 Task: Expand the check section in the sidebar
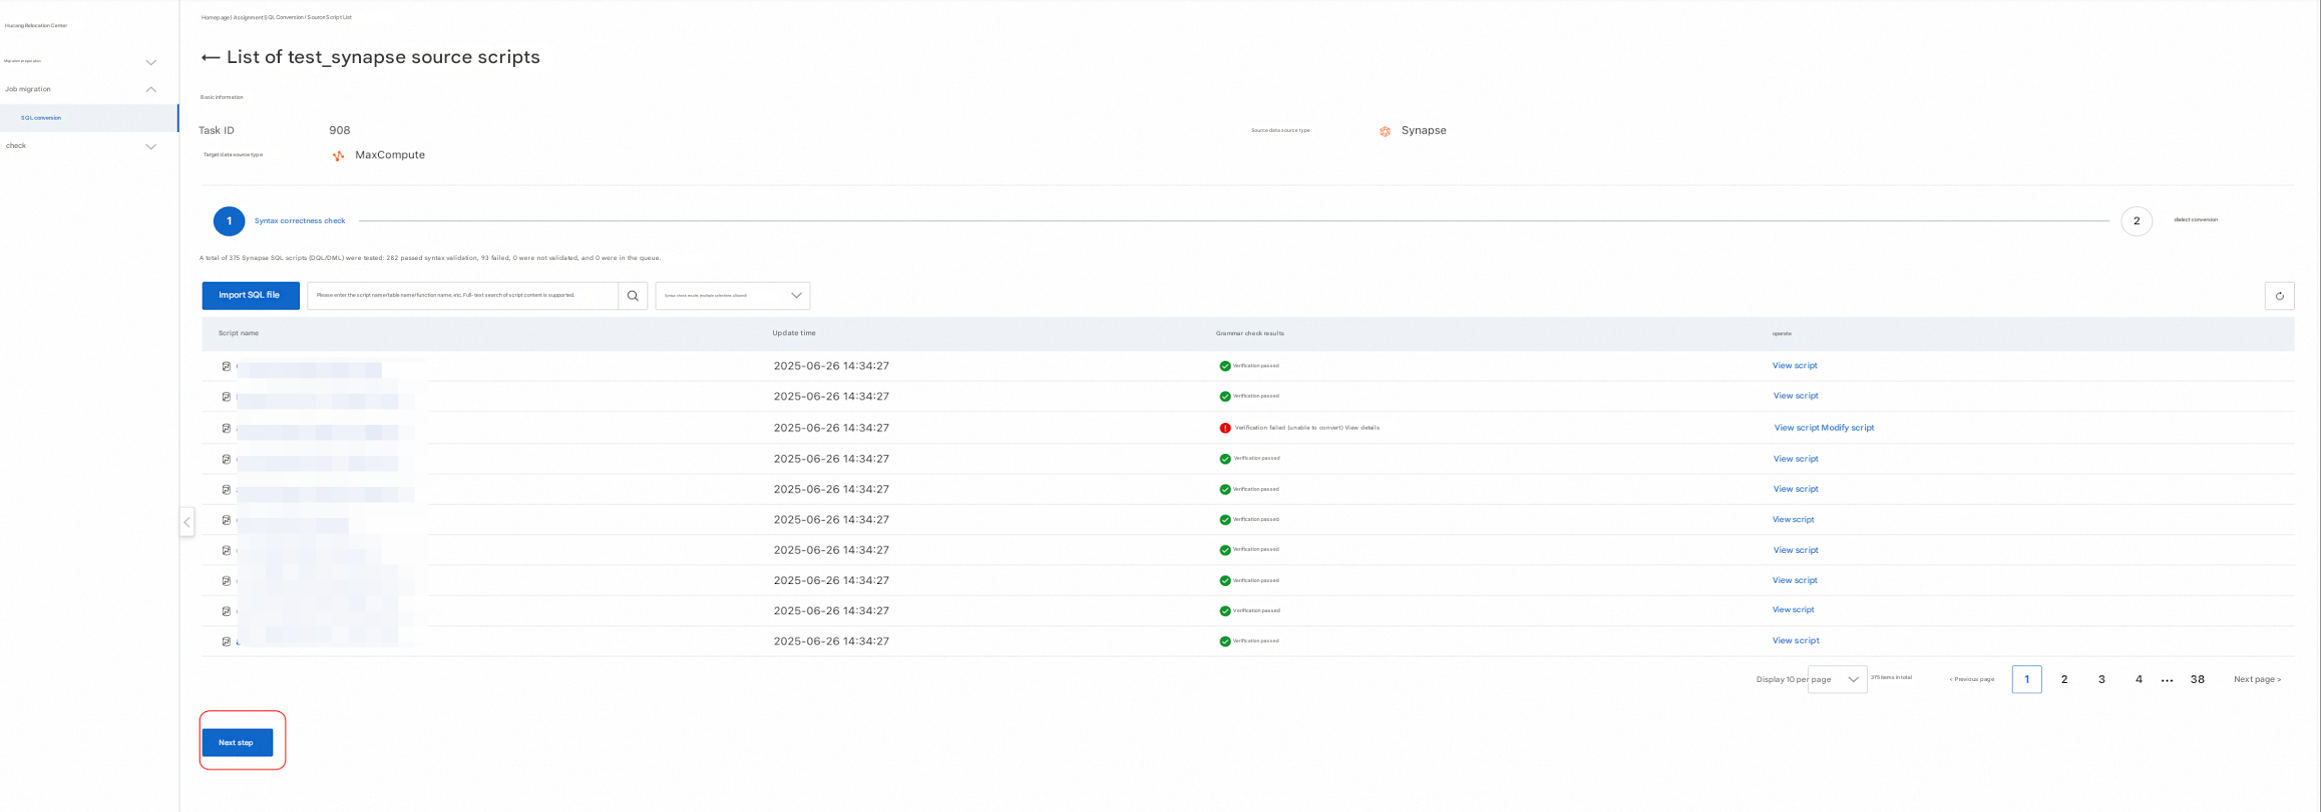pyautogui.click(x=151, y=146)
